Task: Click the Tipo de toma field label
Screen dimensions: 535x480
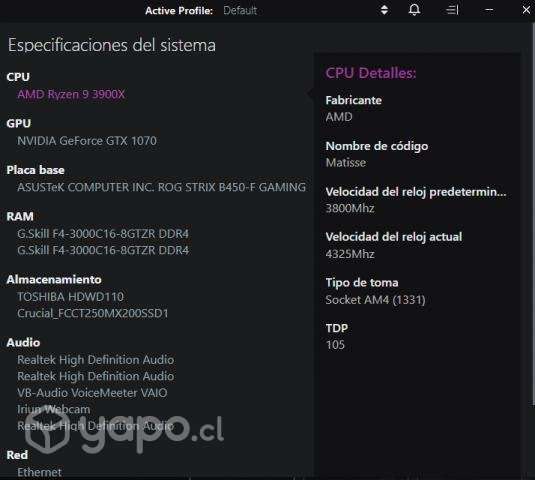Action: click(362, 282)
